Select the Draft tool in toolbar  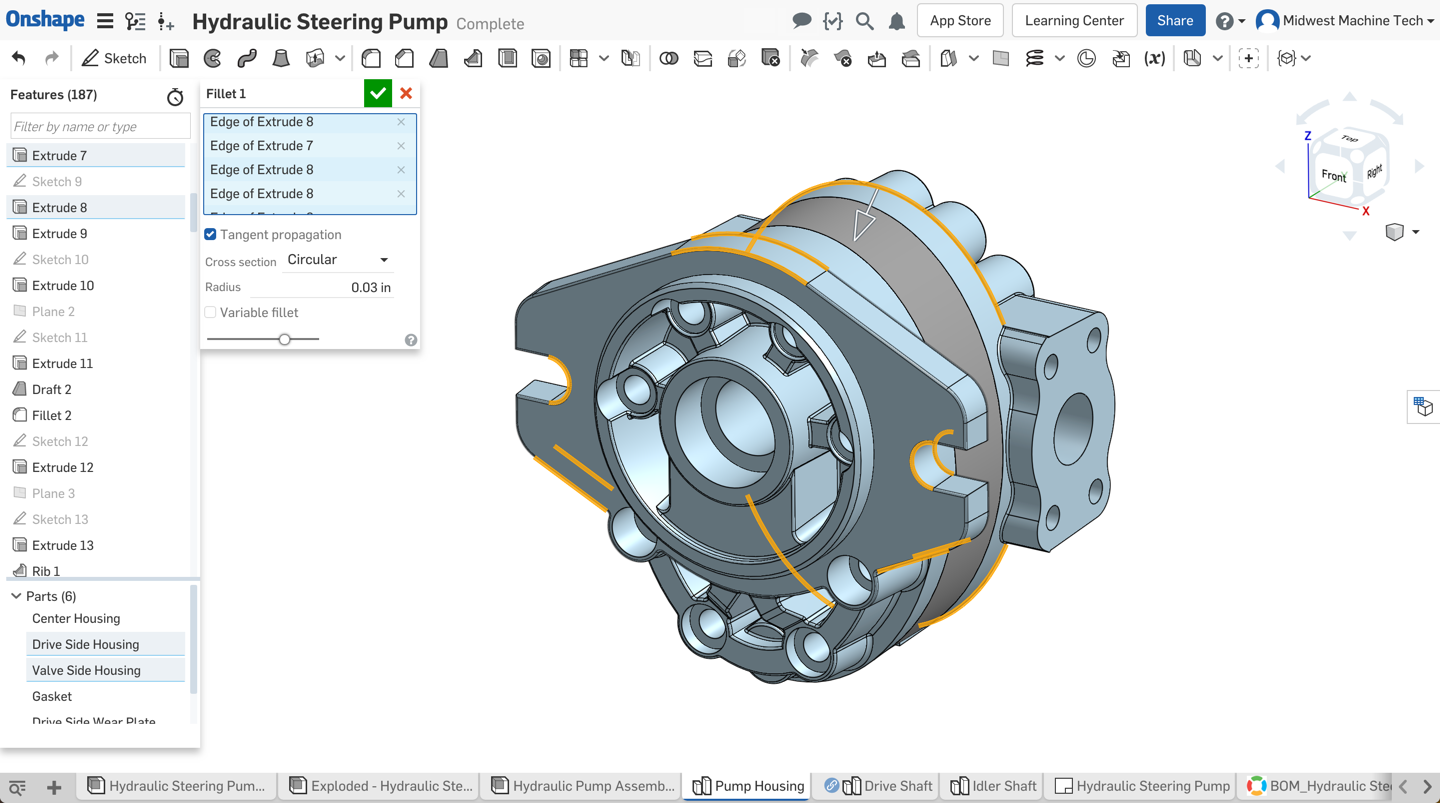point(439,58)
